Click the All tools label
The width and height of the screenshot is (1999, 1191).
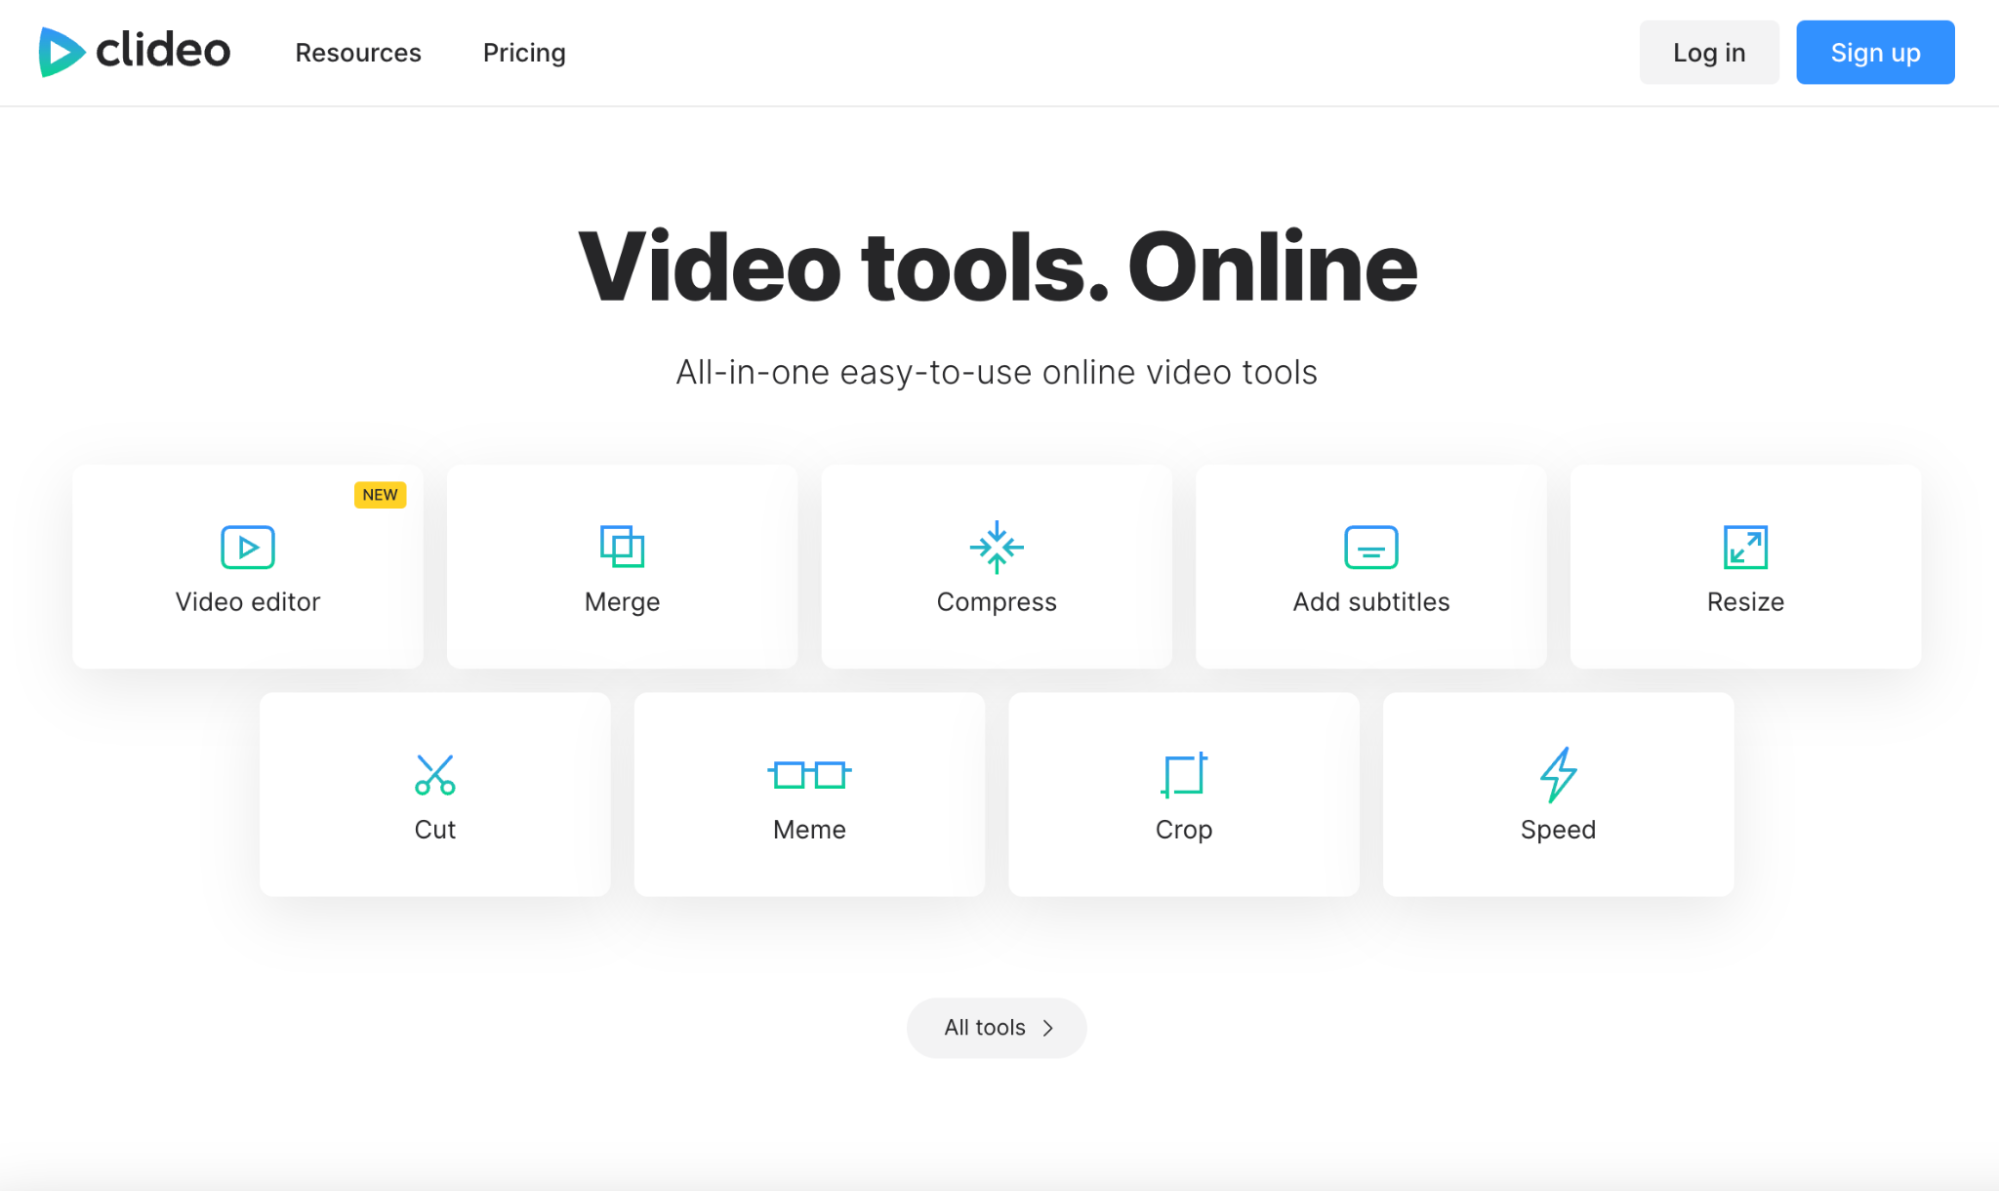click(x=984, y=1028)
